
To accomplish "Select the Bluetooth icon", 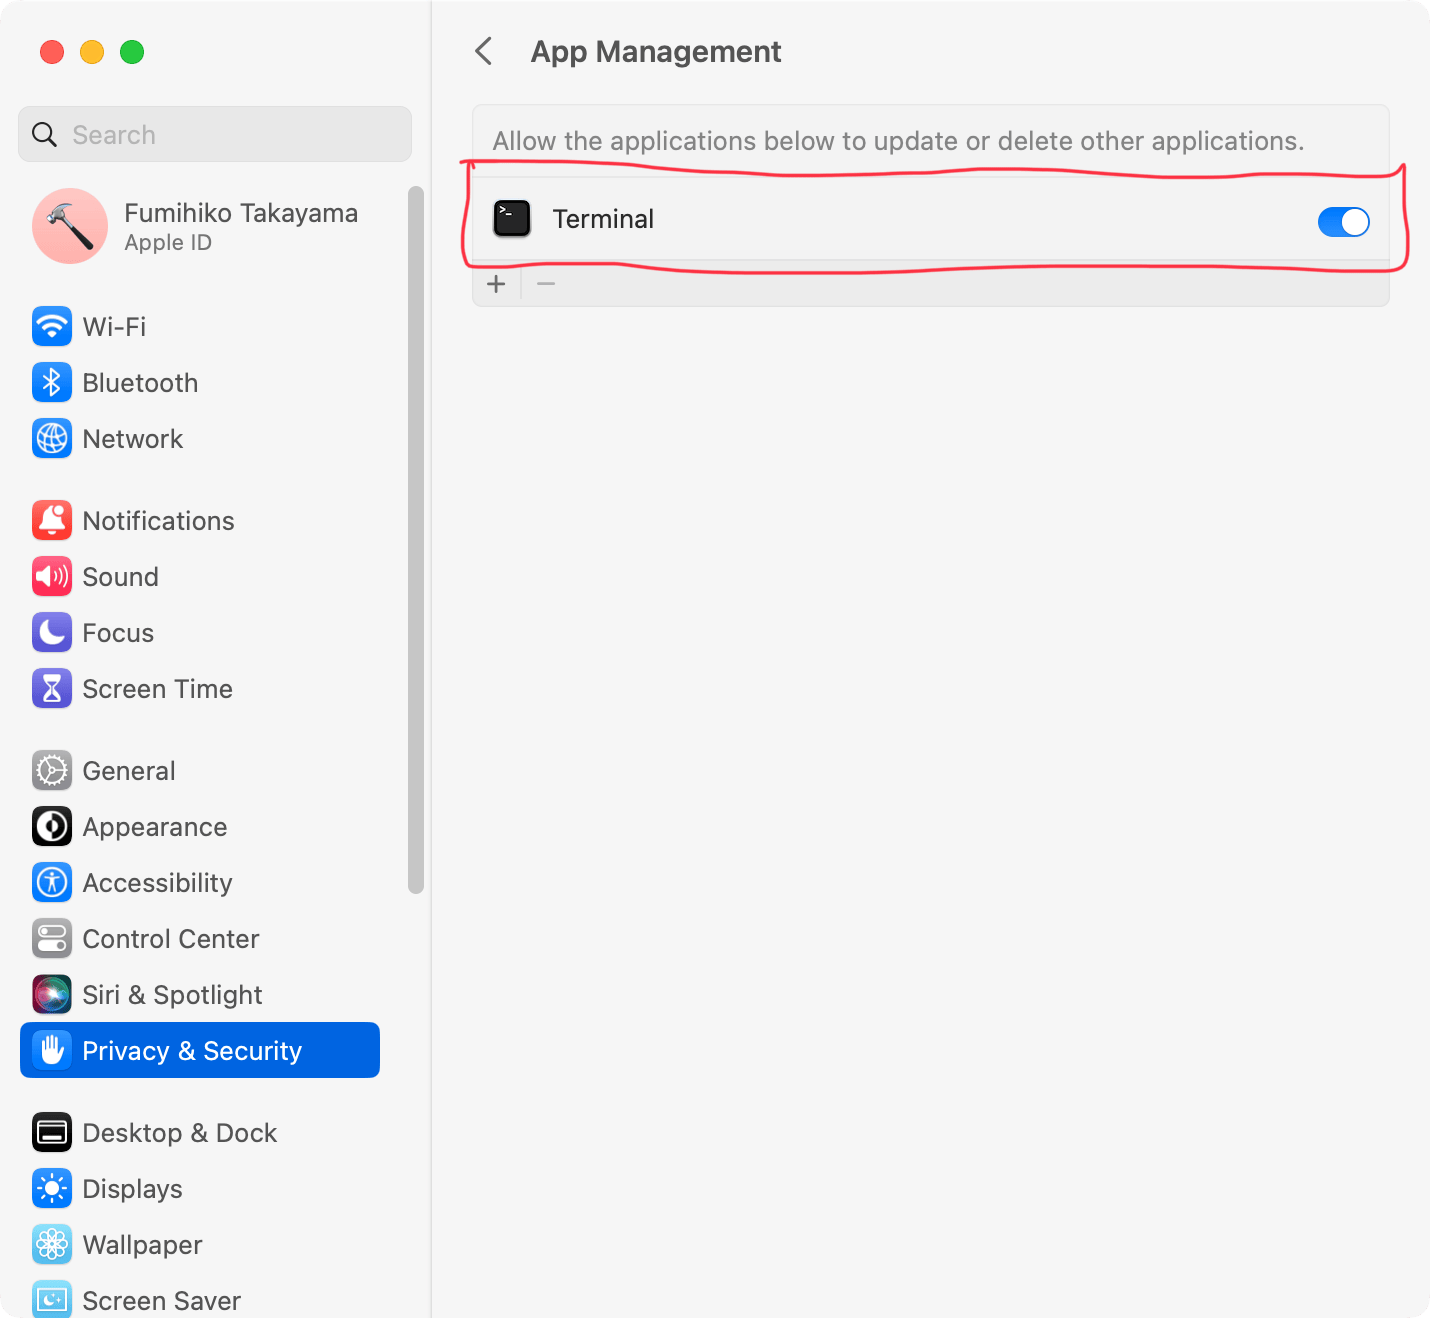I will (52, 382).
